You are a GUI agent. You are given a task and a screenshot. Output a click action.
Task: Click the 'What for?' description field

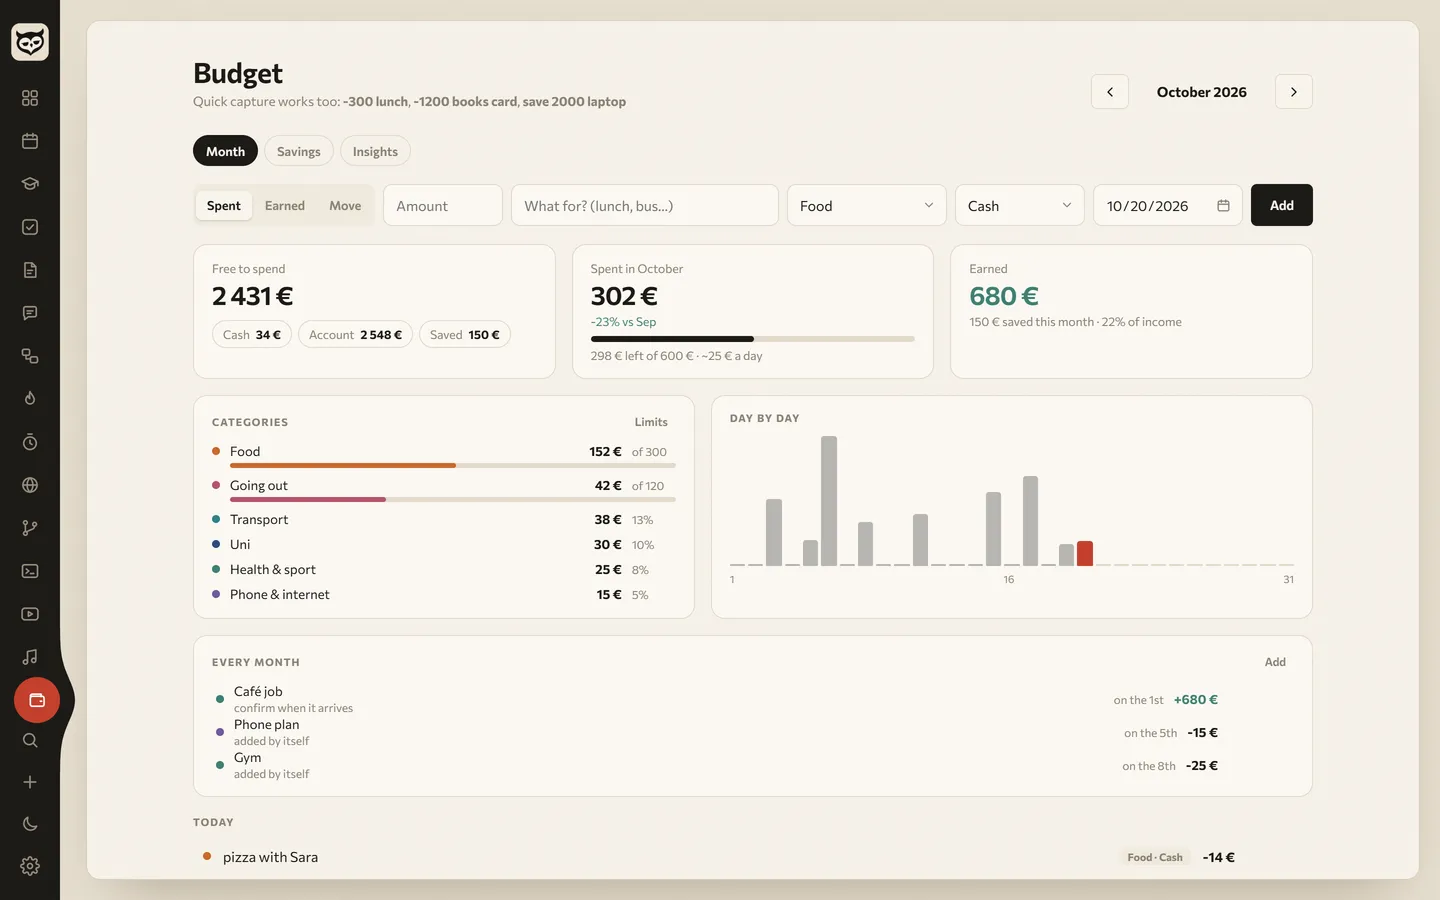pyautogui.click(x=645, y=206)
